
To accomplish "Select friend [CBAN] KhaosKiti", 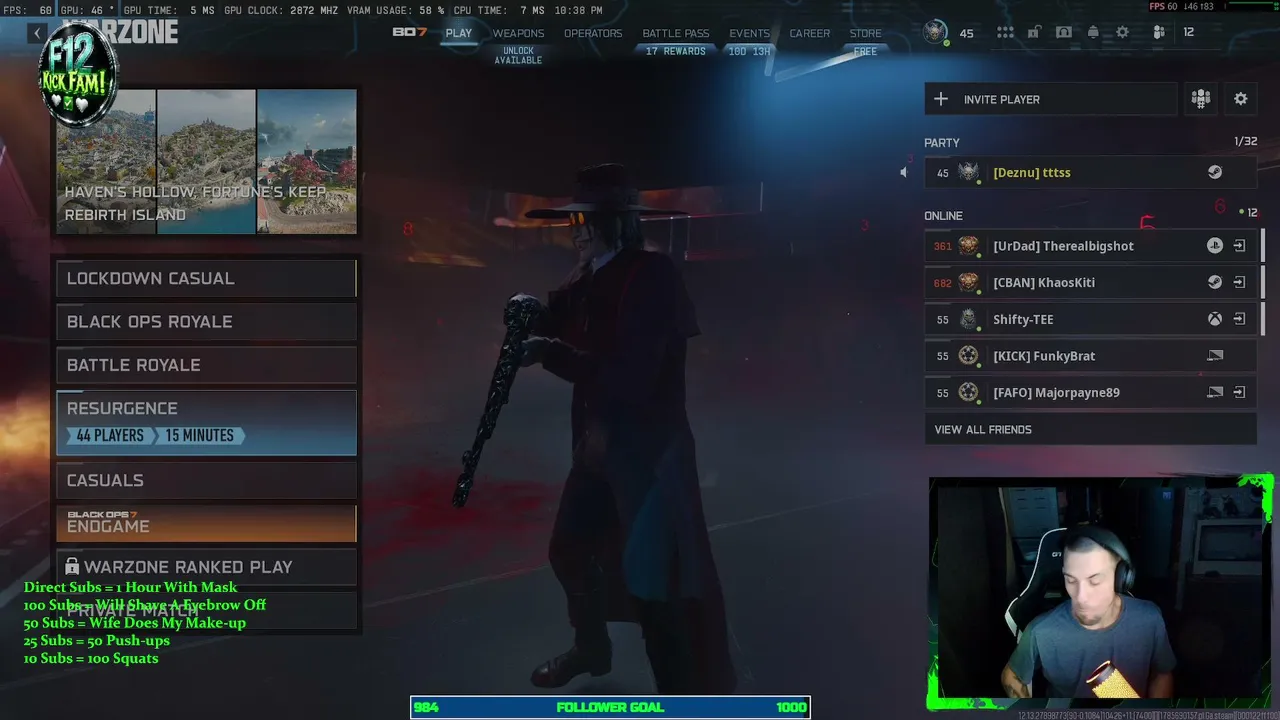I will (x=1090, y=282).
